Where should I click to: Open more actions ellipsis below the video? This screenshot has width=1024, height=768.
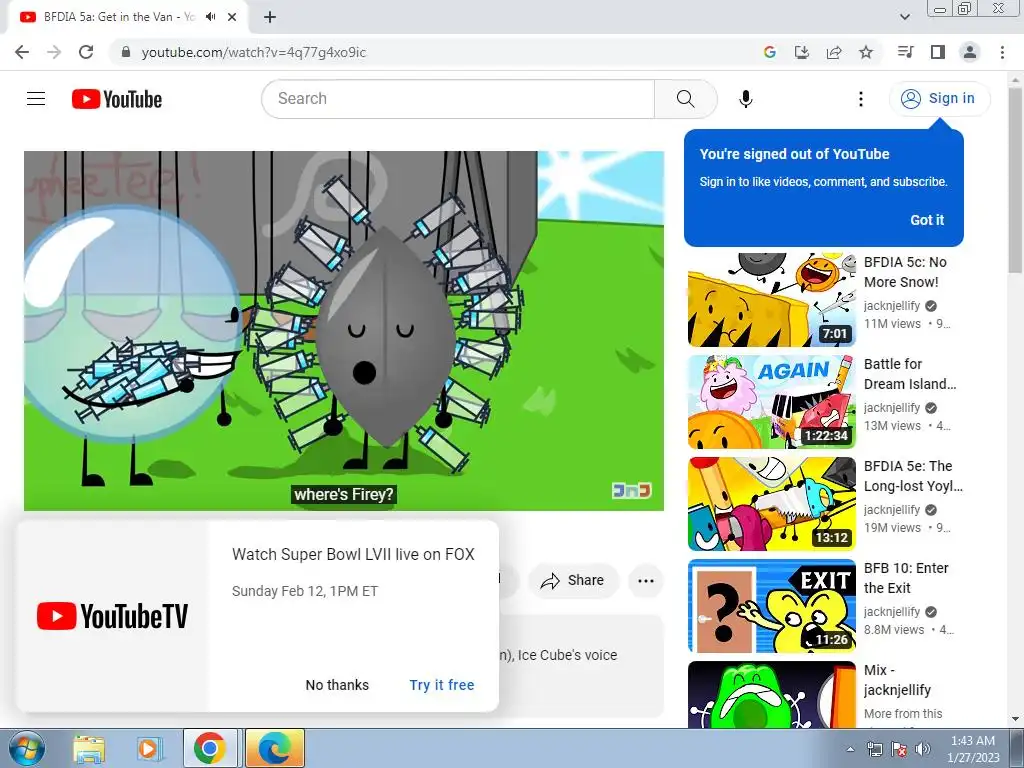tap(645, 581)
